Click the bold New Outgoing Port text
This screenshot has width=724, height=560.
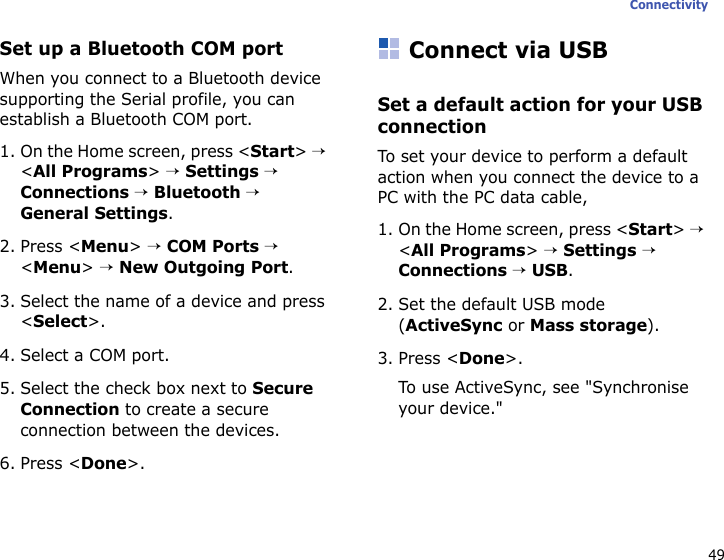point(205,267)
